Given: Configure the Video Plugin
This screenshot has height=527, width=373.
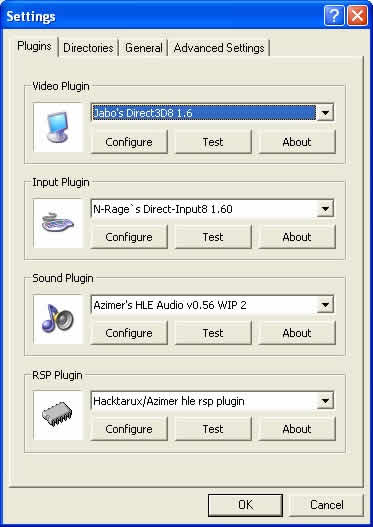Looking at the screenshot, I should click(x=129, y=142).
